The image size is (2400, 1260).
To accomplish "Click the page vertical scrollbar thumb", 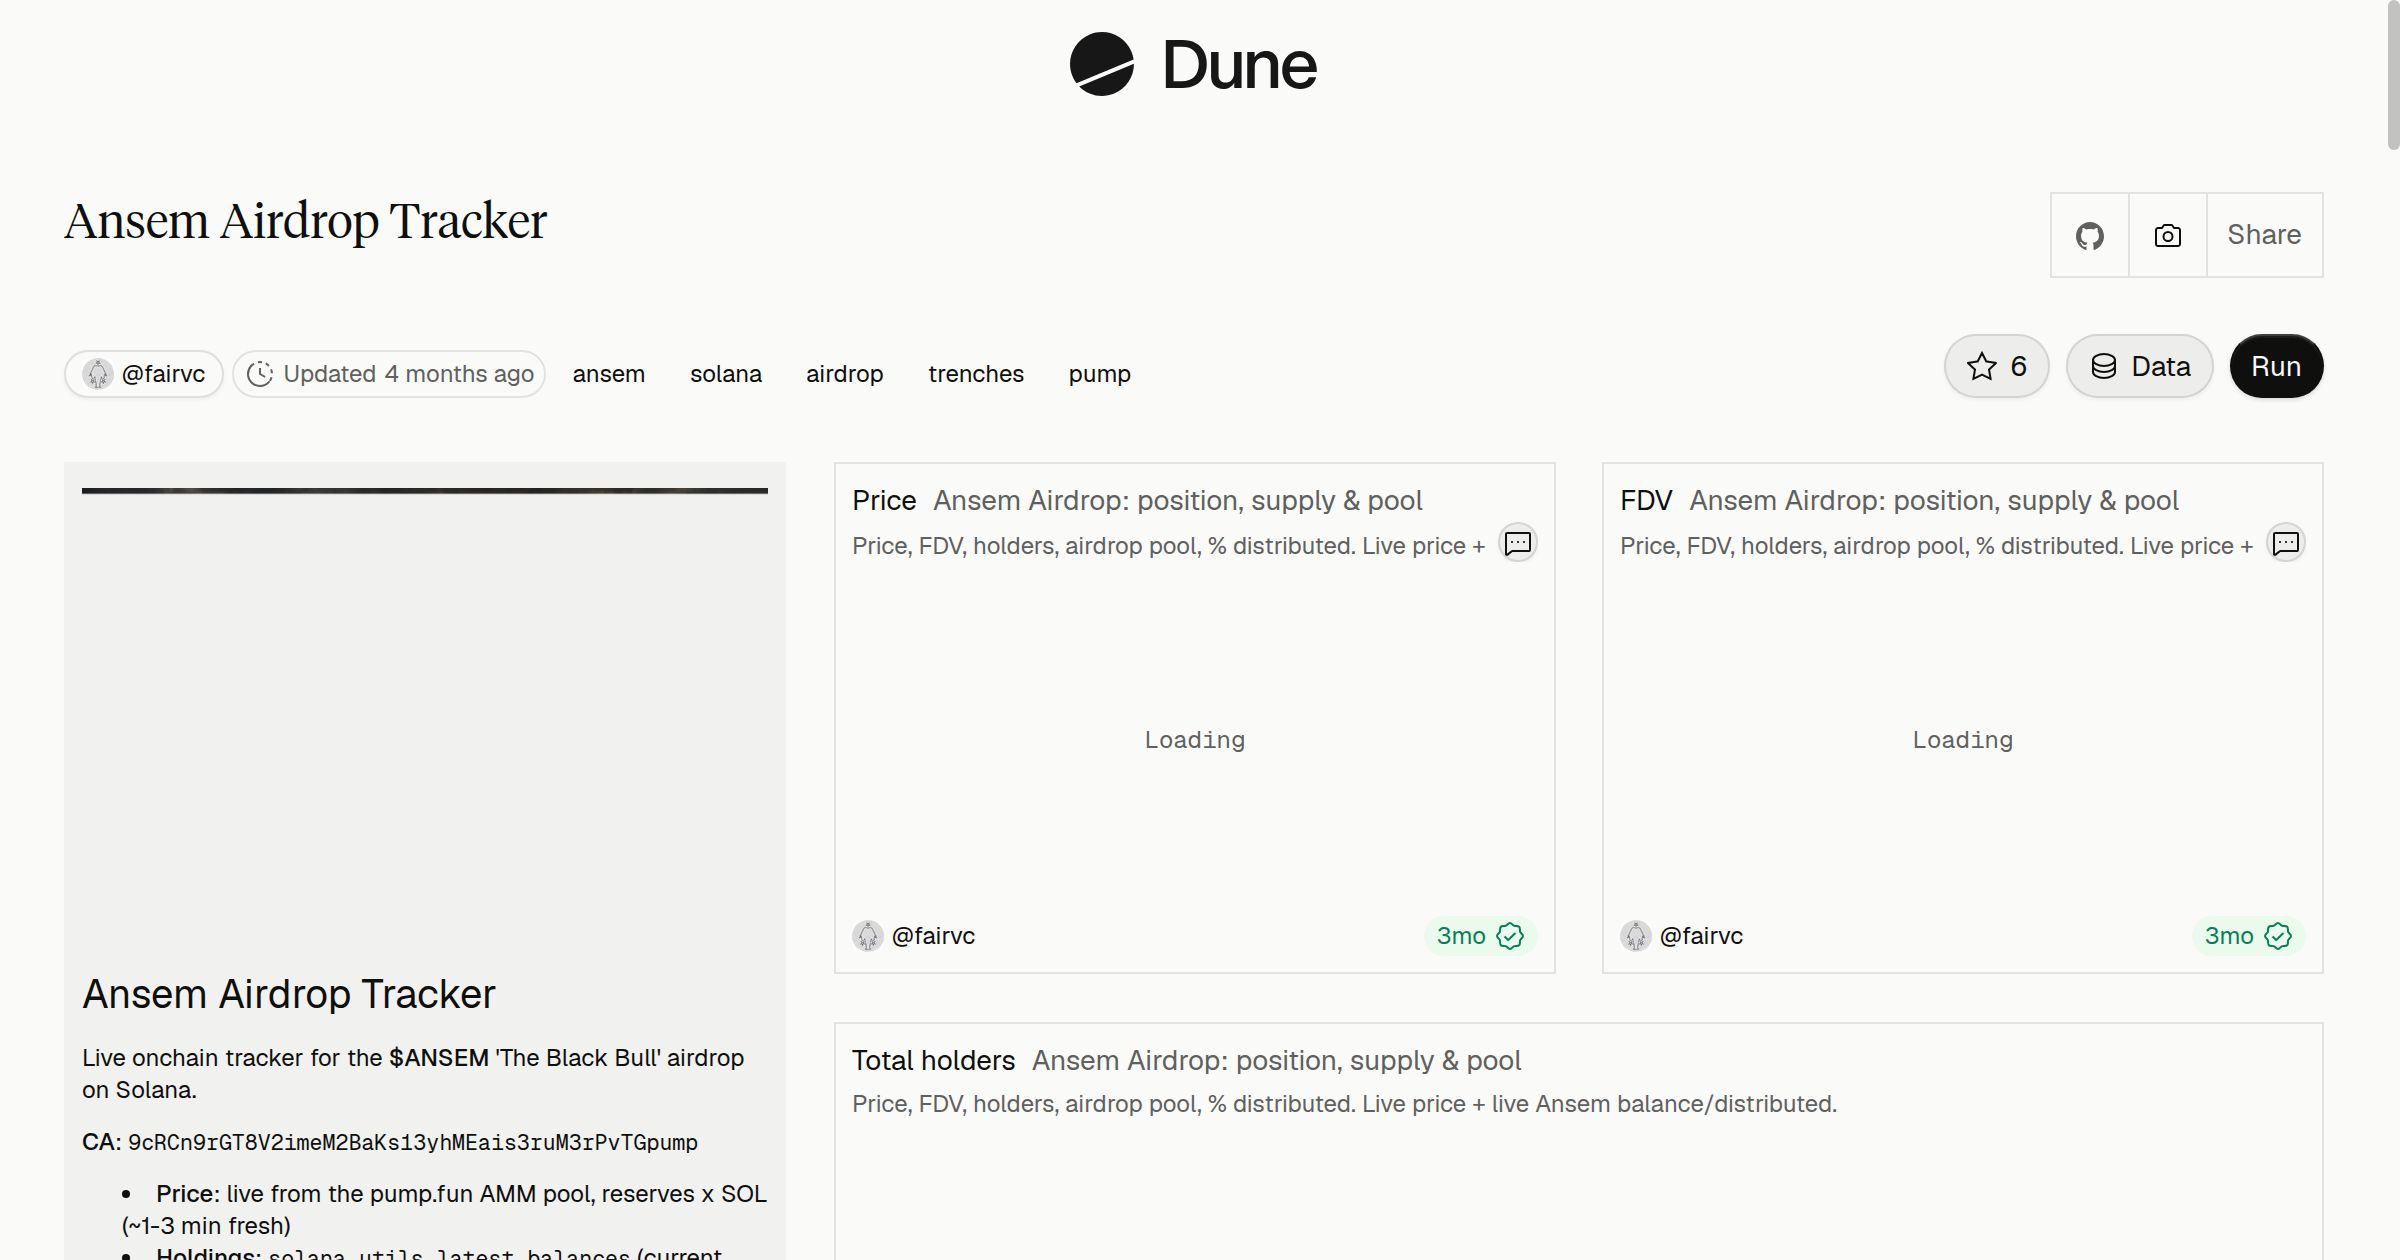I will click(2392, 76).
